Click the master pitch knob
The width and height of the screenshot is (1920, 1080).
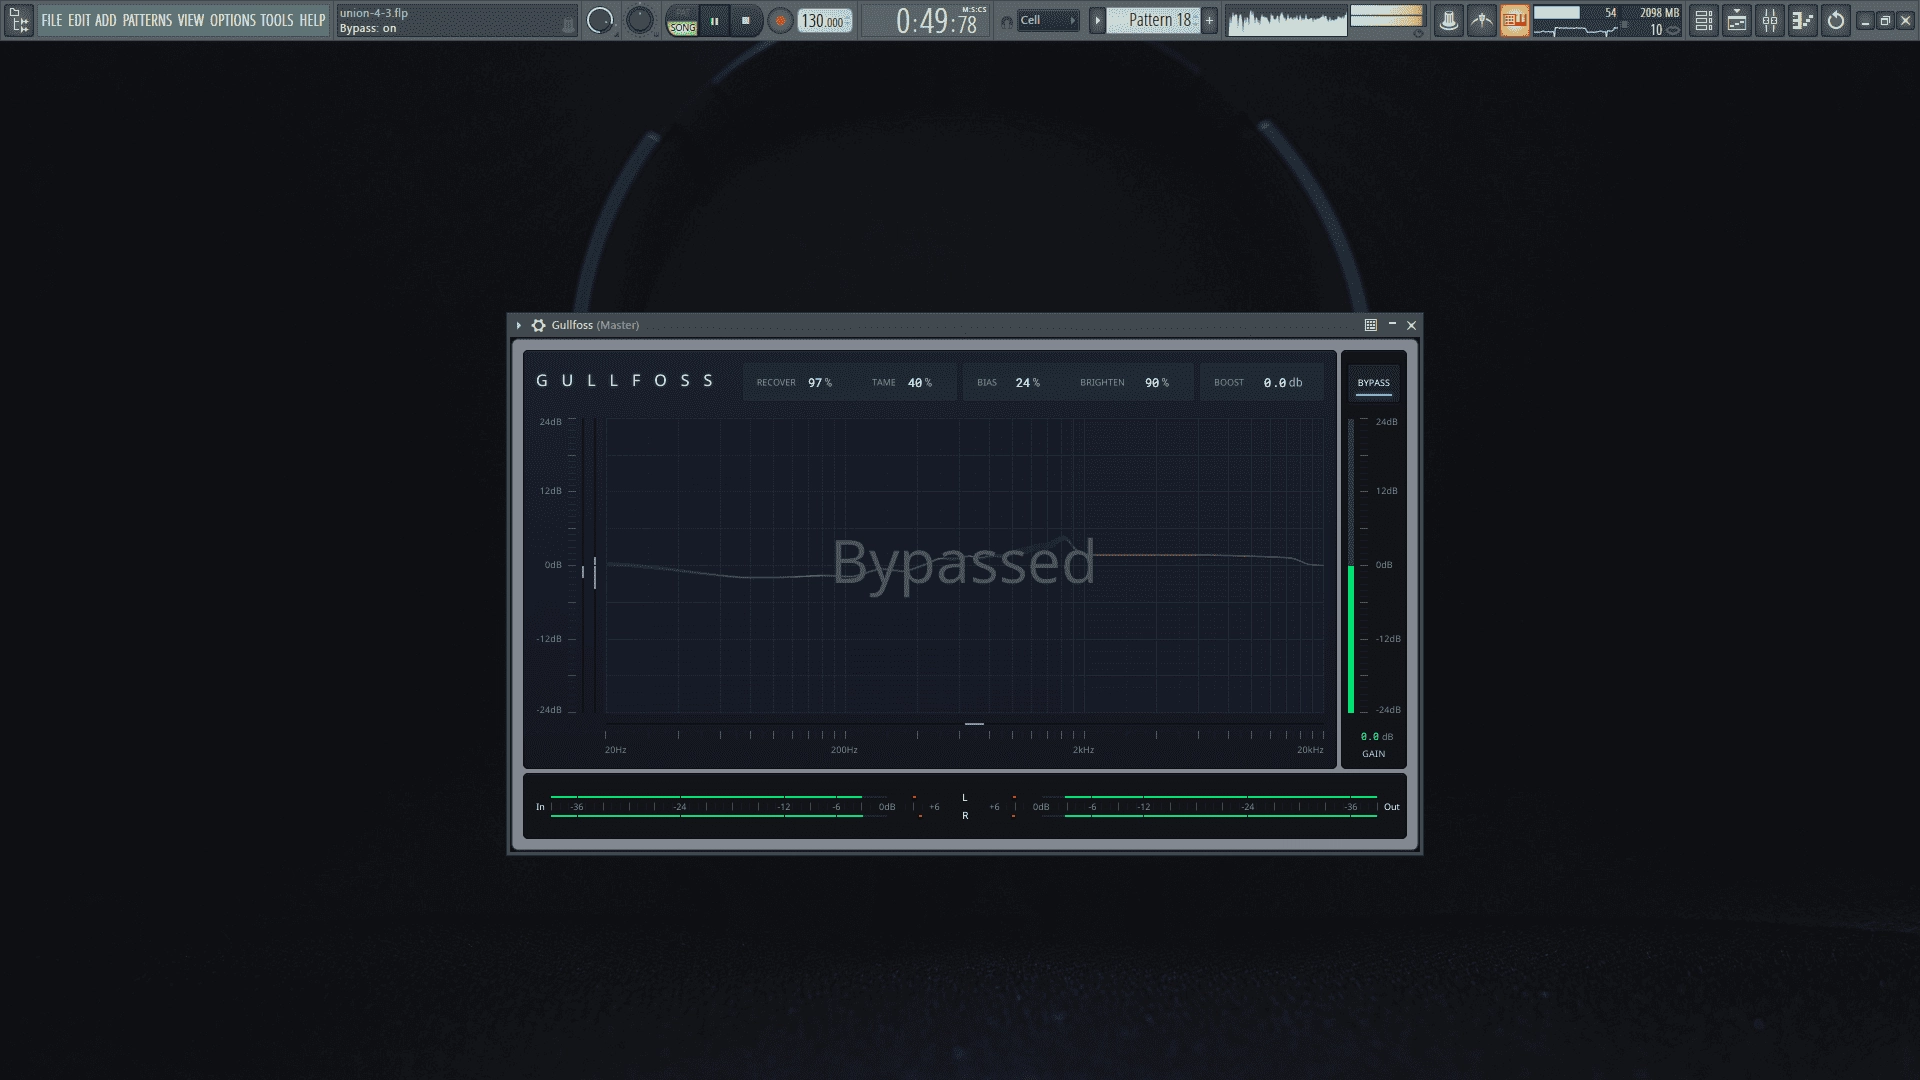pyautogui.click(x=639, y=20)
